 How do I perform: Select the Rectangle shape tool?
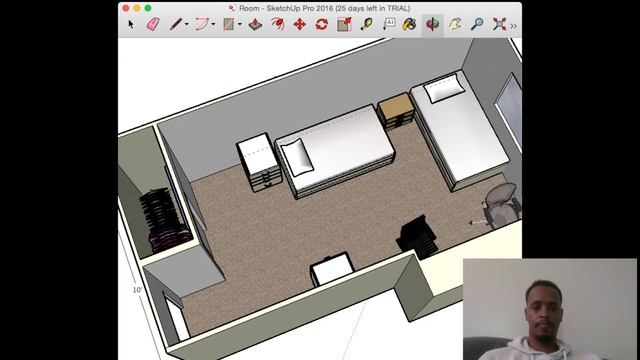[x=229, y=24]
